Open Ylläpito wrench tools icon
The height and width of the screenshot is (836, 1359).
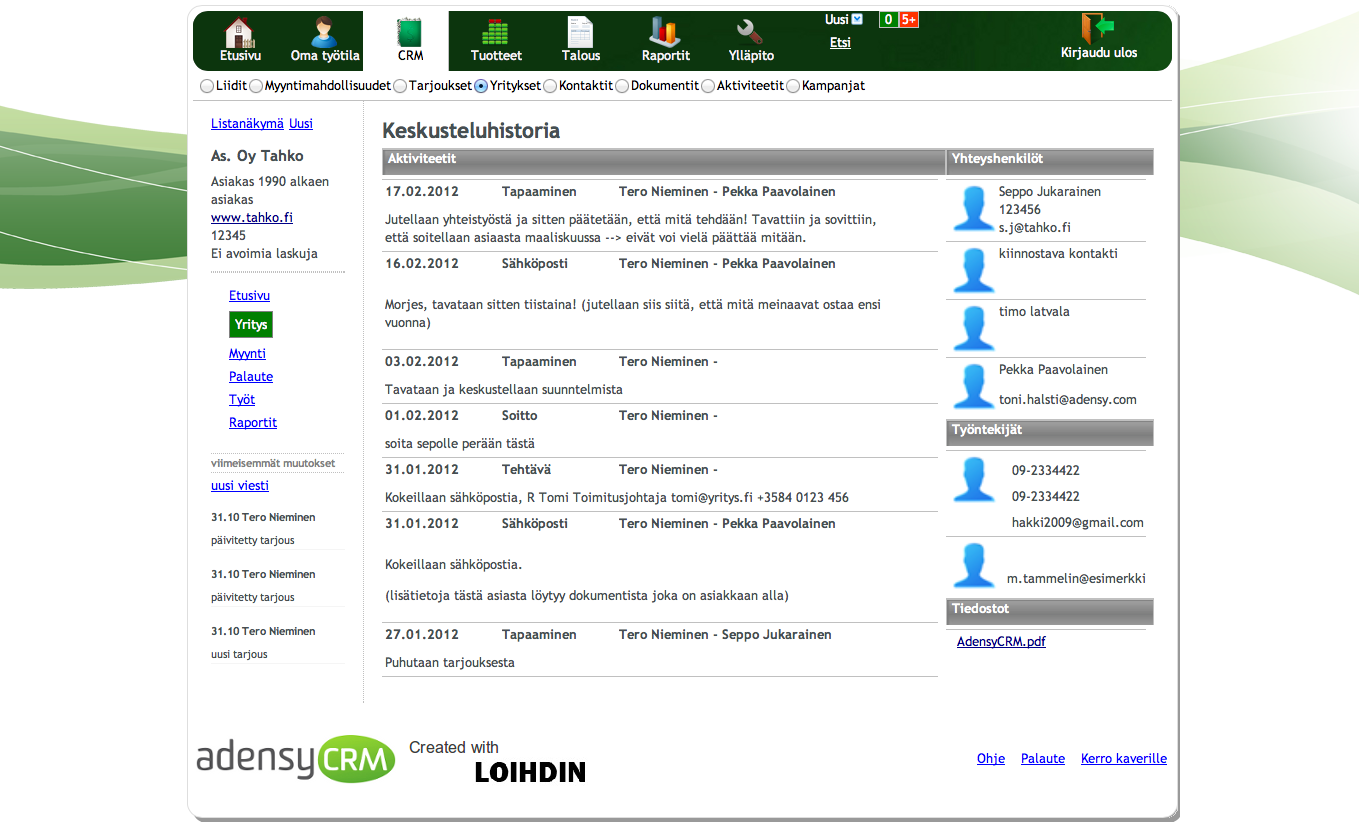(x=751, y=32)
